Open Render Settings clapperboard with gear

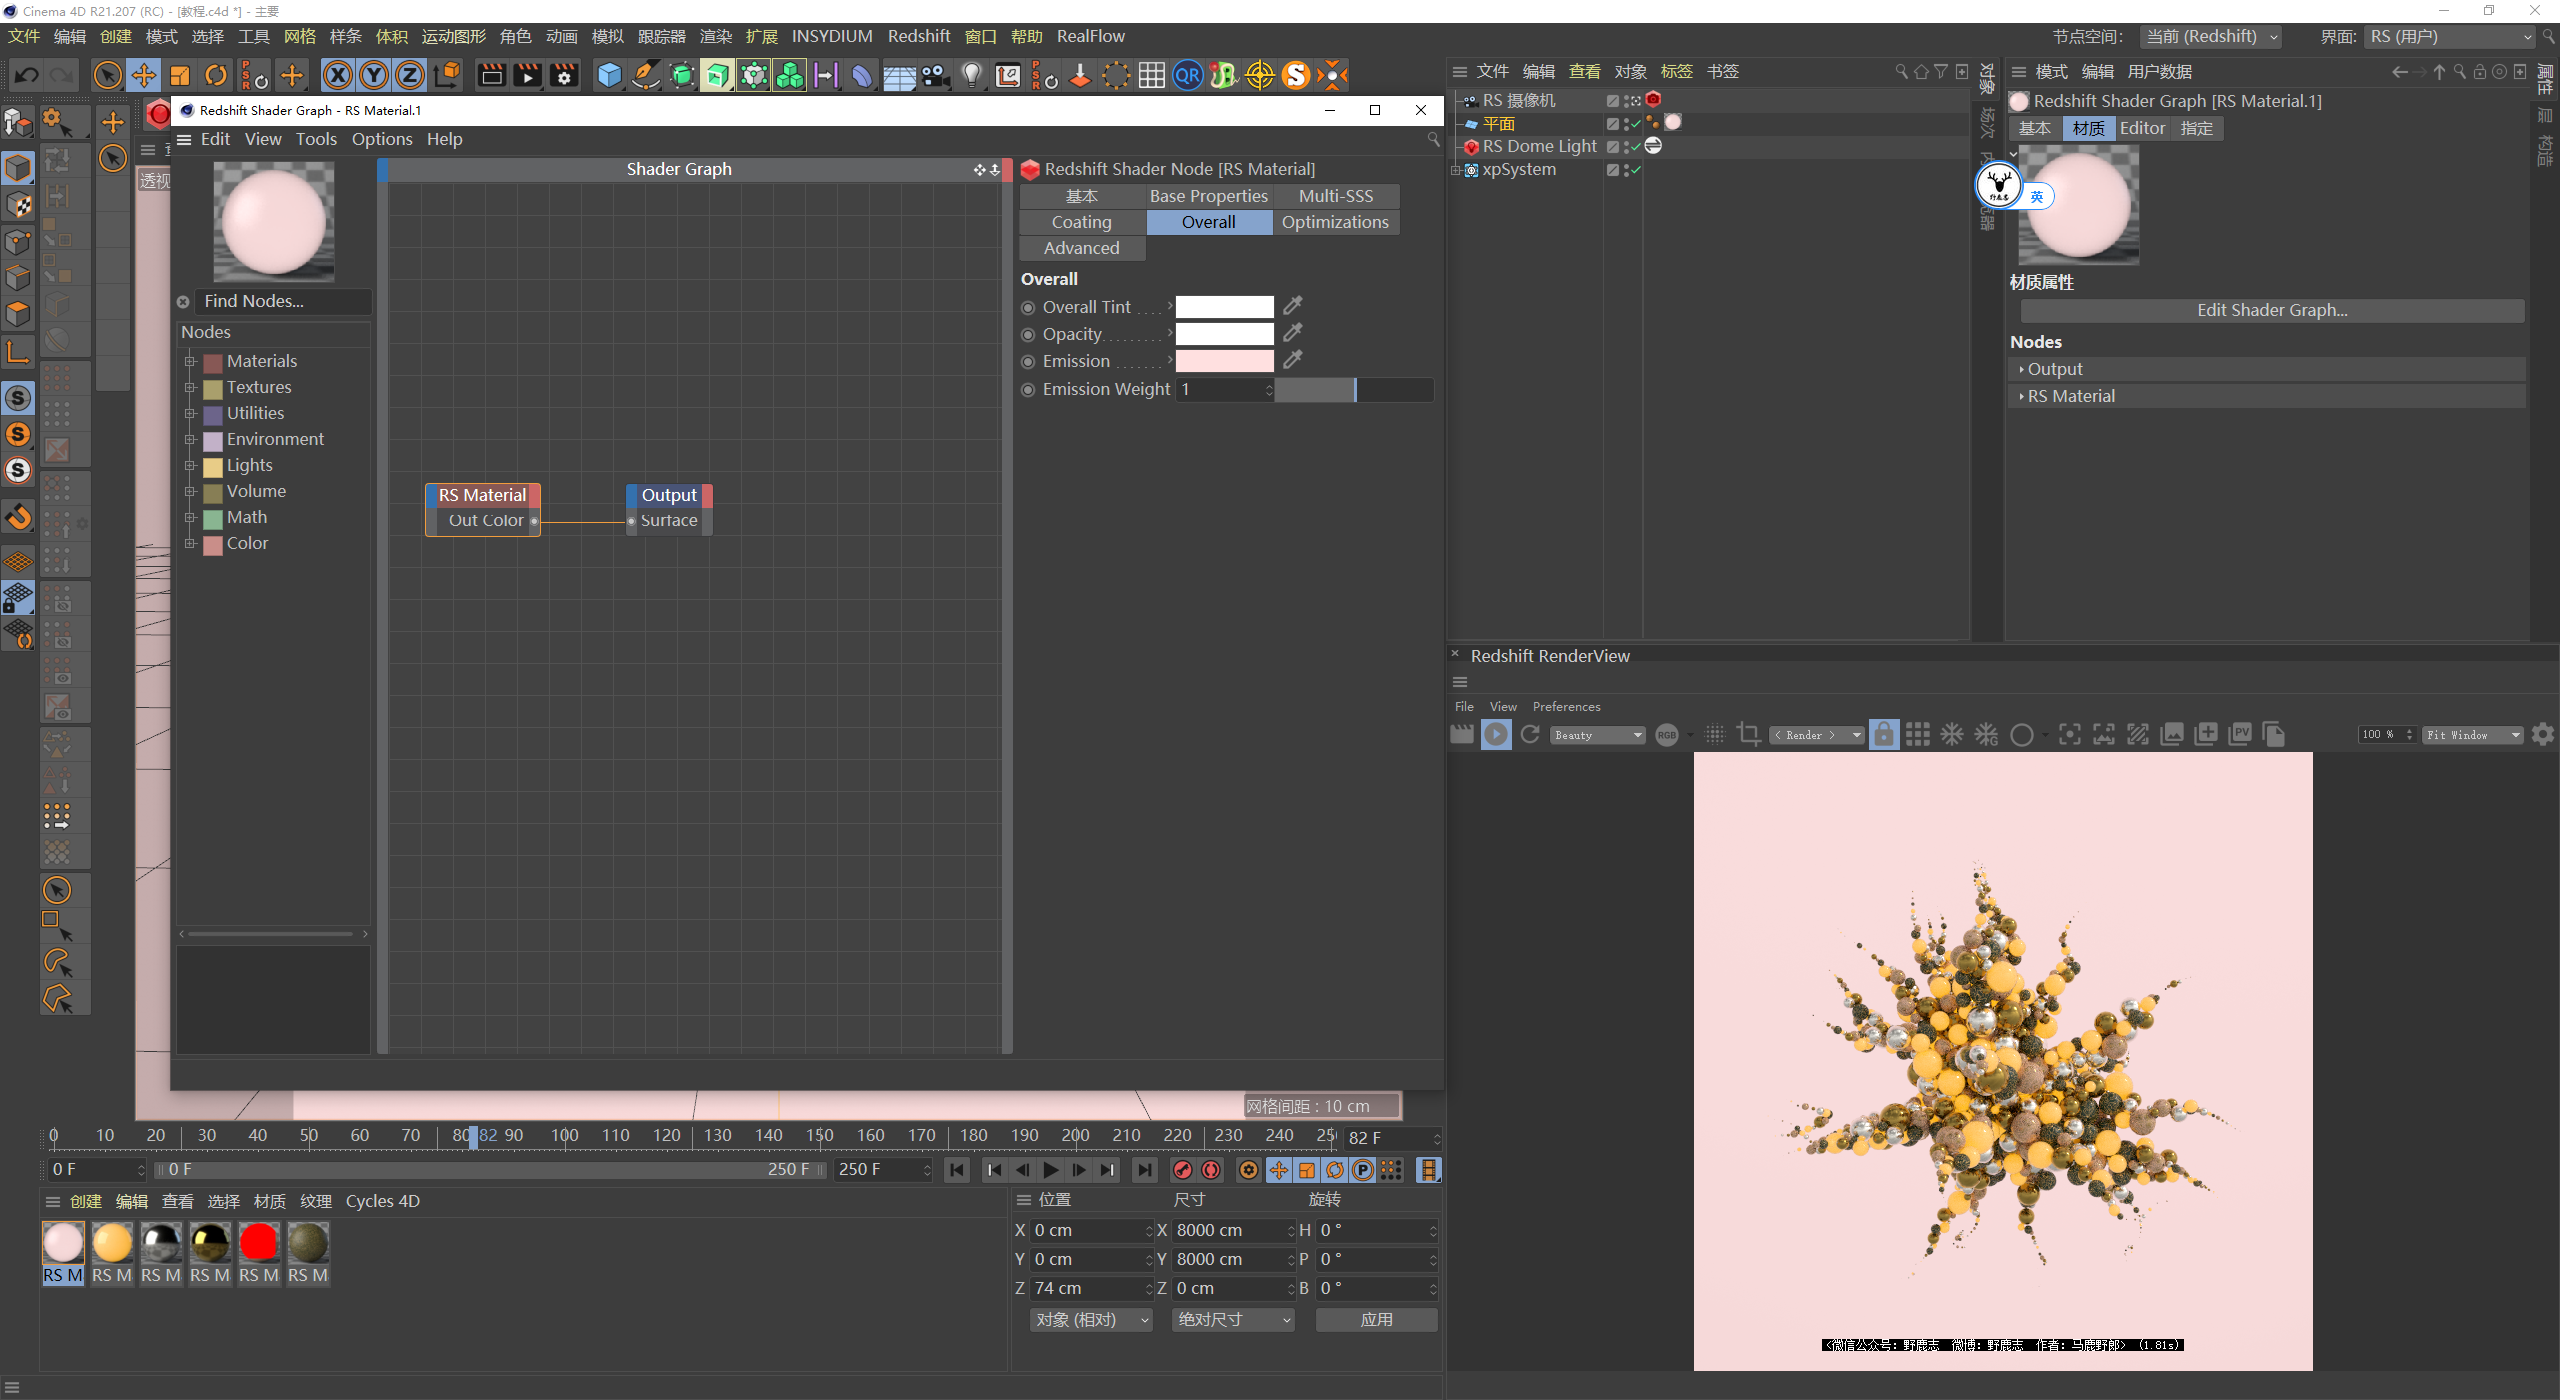pyautogui.click(x=564, y=75)
